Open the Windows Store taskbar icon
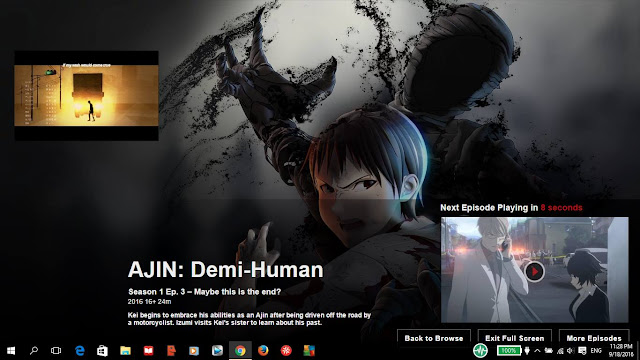 click(102, 351)
